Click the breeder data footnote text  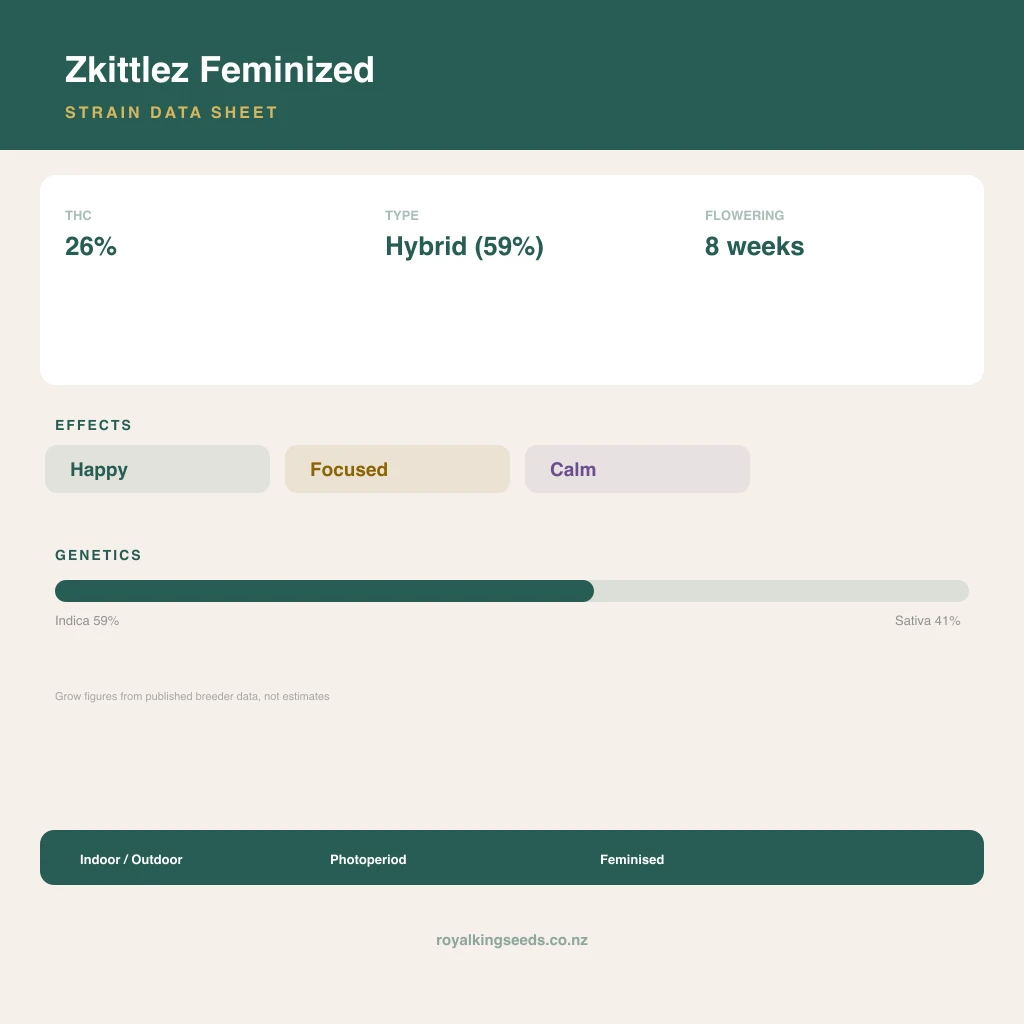(x=192, y=696)
